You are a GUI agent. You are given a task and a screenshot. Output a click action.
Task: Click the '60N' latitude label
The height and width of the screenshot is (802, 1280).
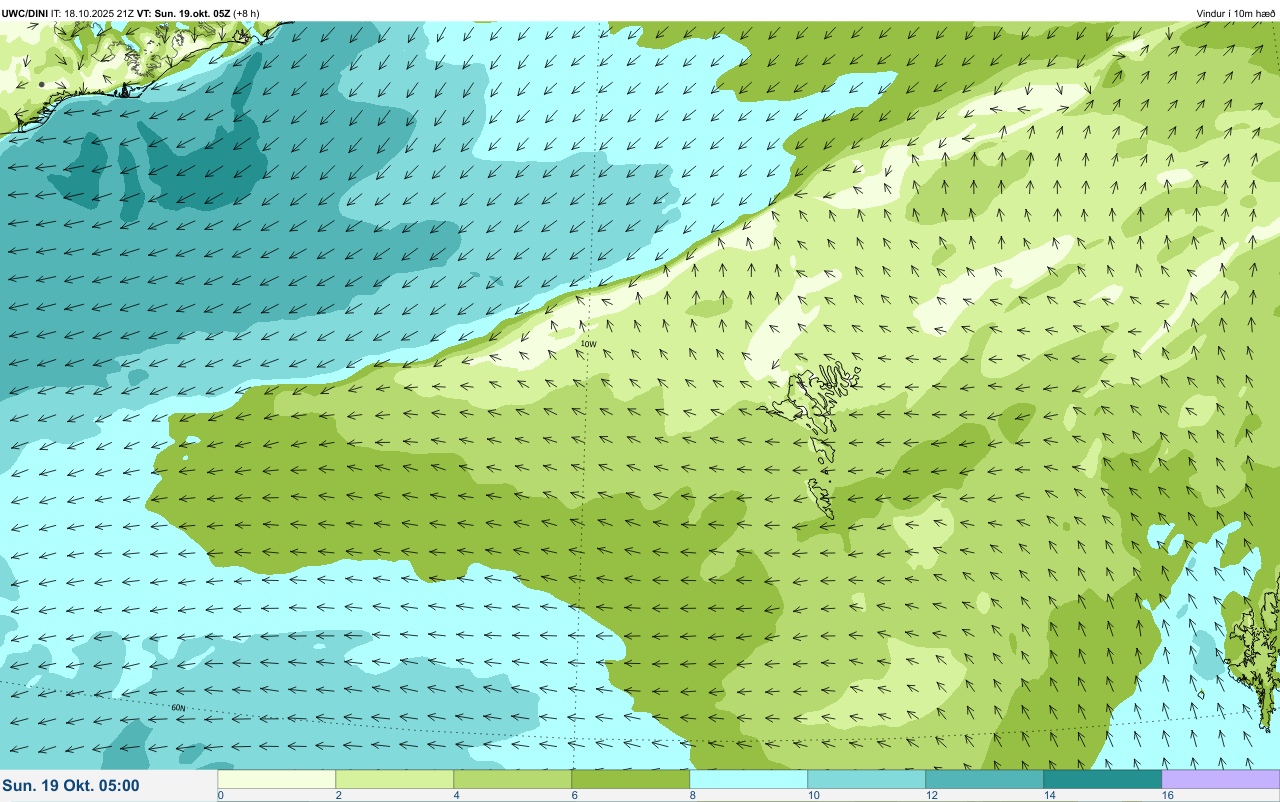178,708
